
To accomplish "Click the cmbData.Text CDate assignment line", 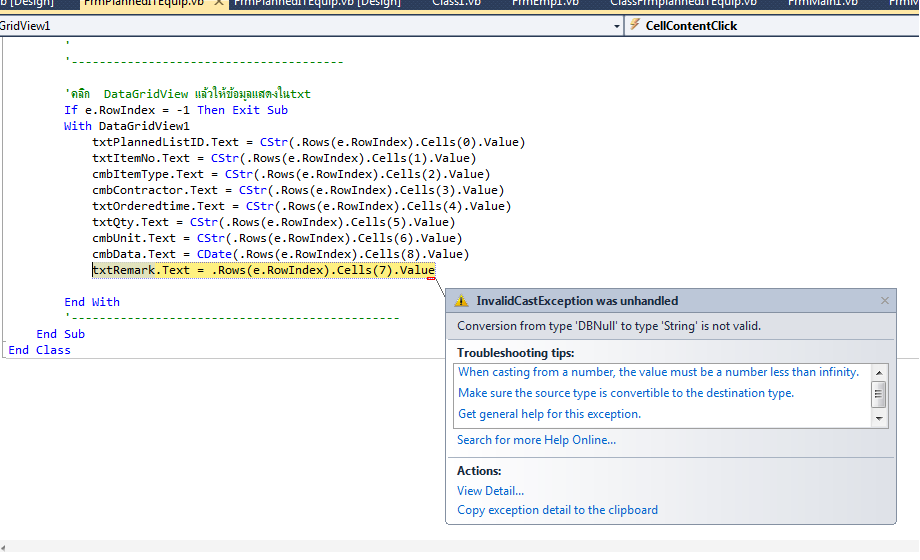I will 280,254.
